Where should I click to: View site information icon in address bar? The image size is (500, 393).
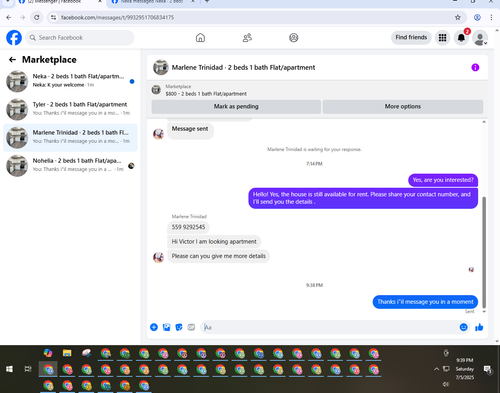pos(53,17)
